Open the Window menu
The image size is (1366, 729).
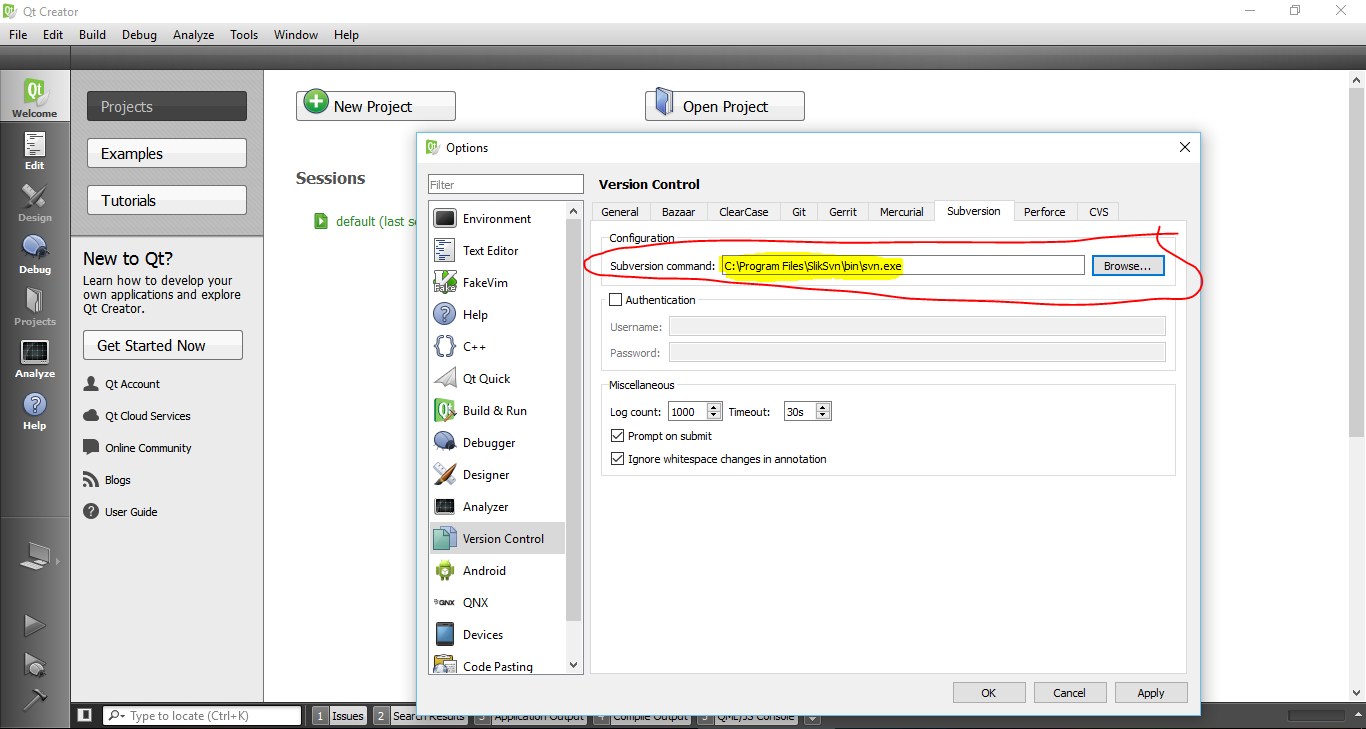click(296, 34)
